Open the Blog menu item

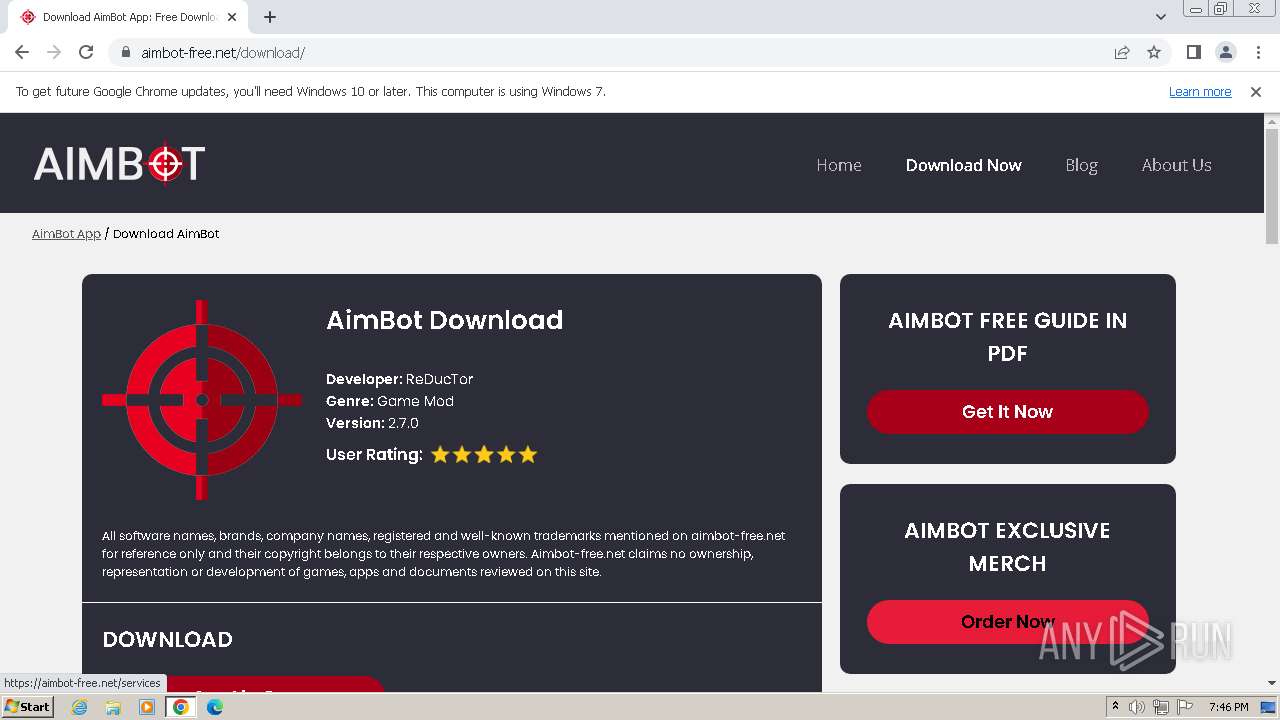(1081, 165)
